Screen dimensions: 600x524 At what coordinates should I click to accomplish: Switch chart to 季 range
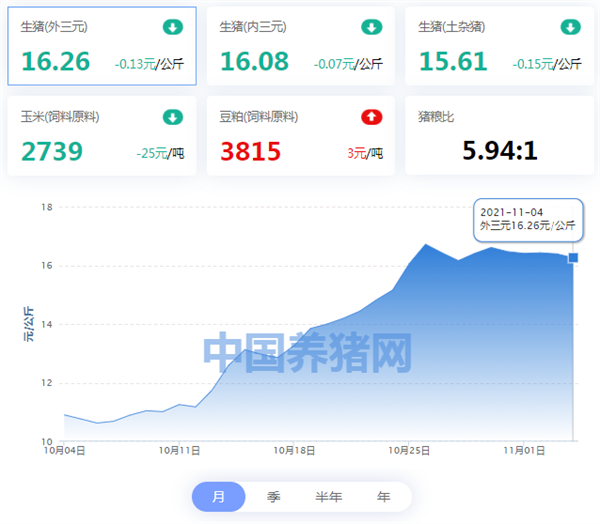[x=273, y=496]
